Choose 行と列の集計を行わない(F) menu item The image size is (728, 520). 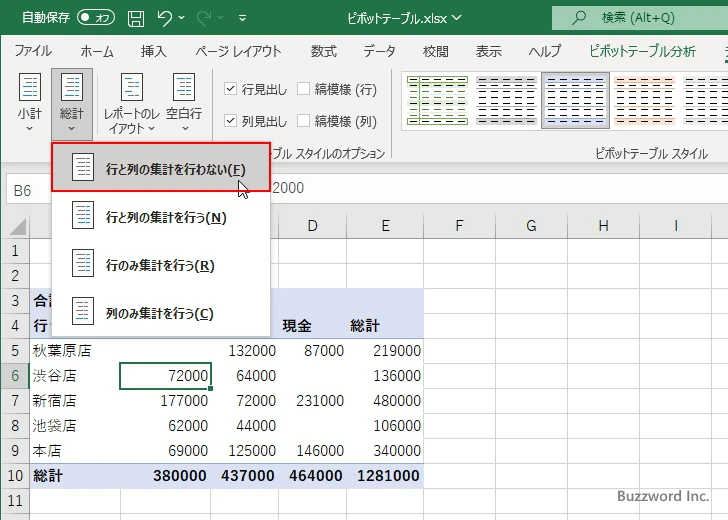(x=161, y=167)
